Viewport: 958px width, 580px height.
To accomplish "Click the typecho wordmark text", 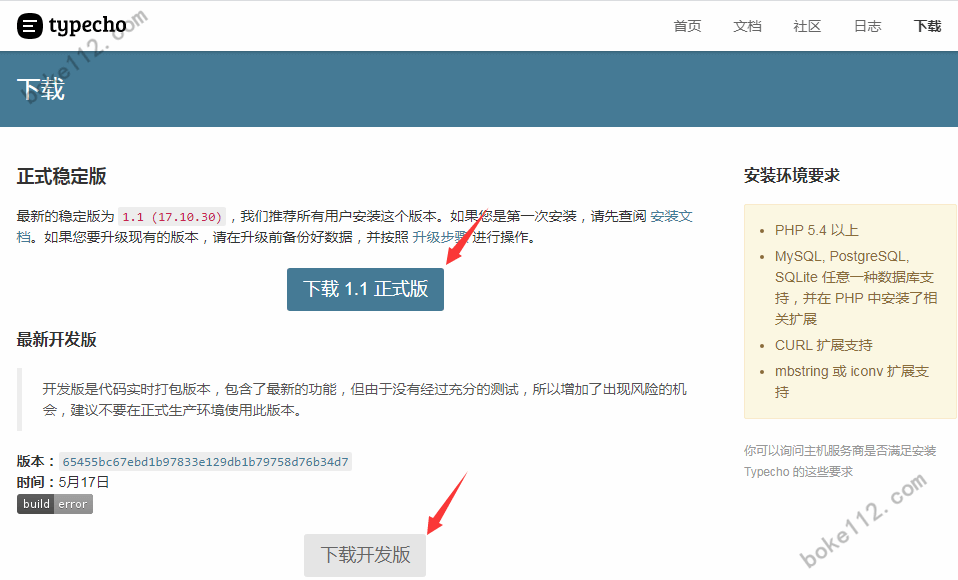I will 87,26.
